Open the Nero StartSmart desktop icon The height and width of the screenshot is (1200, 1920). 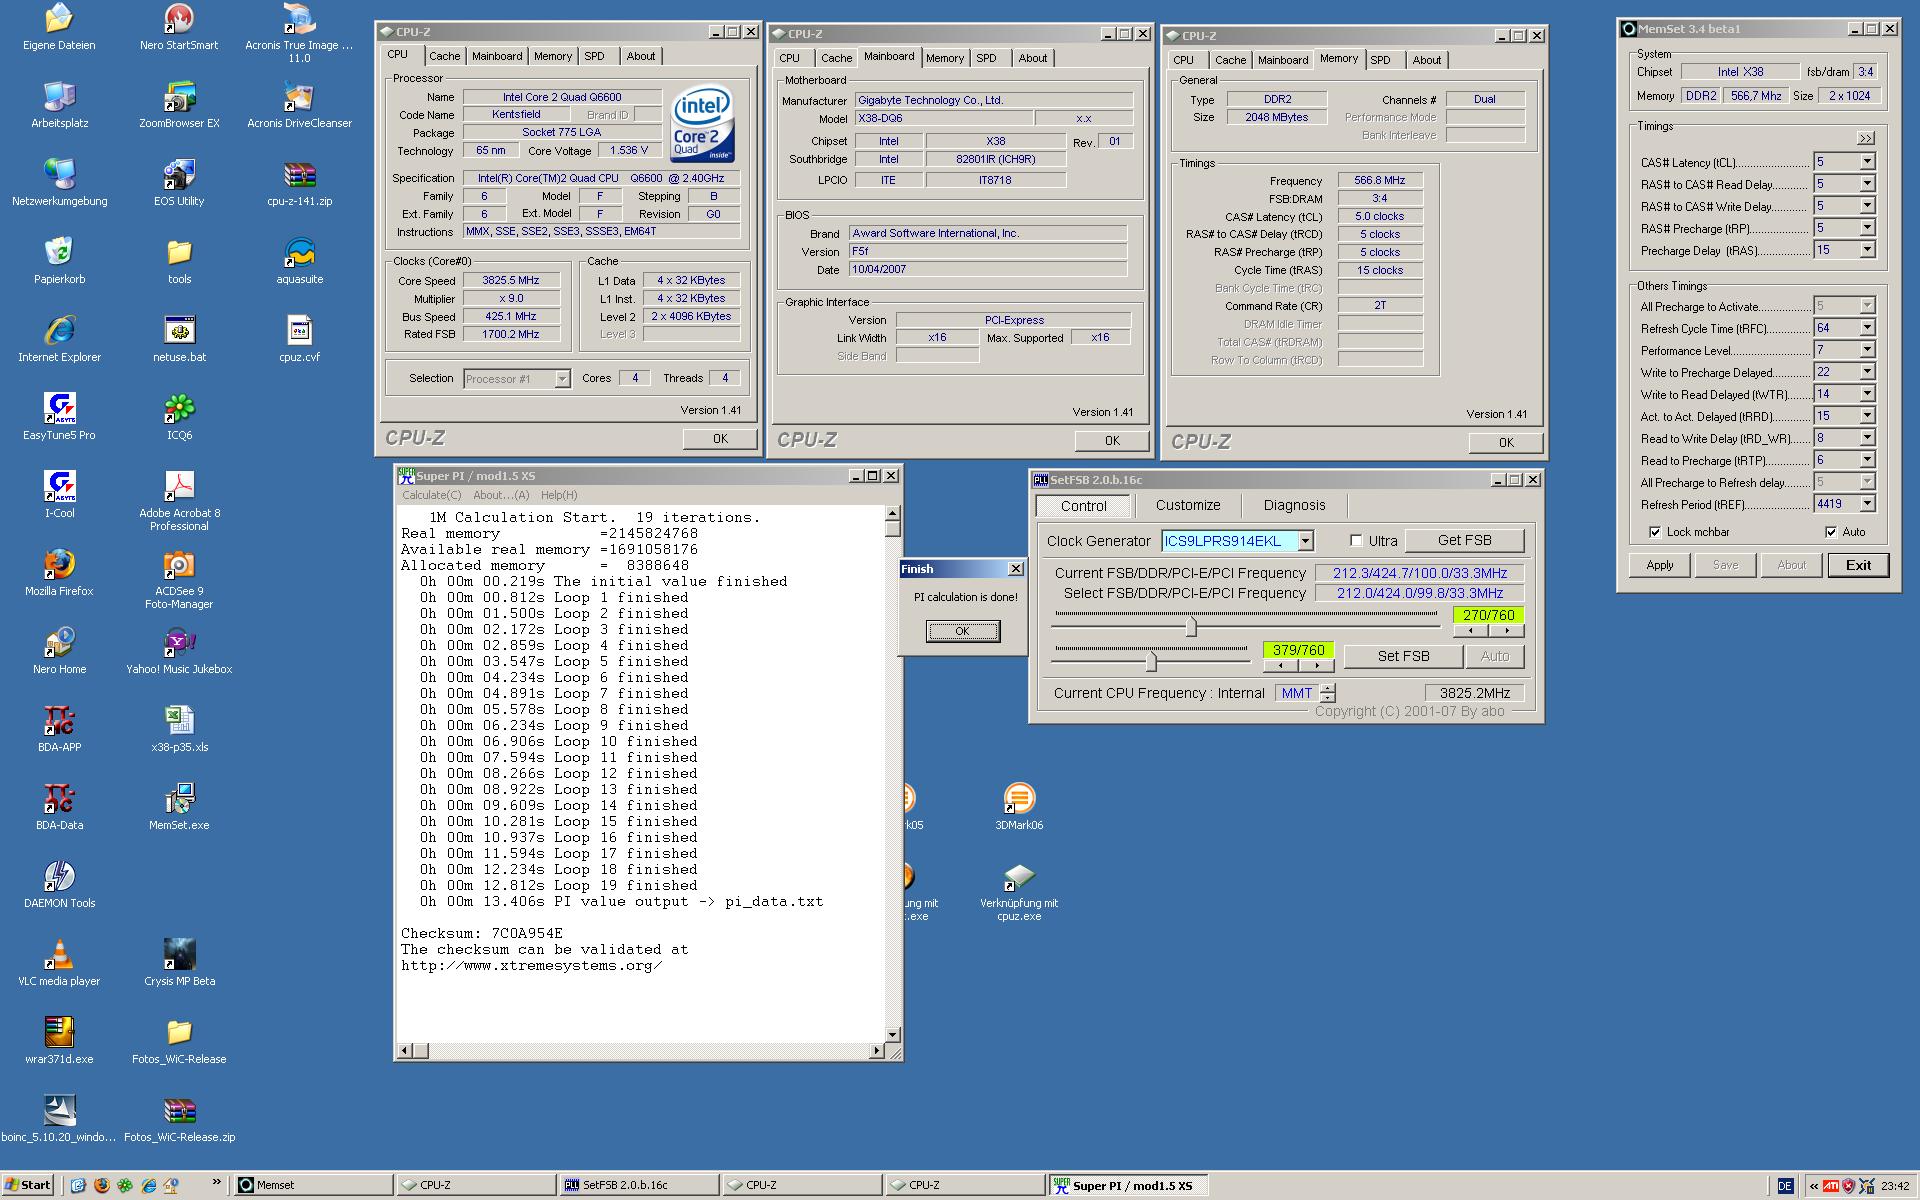click(x=179, y=27)
